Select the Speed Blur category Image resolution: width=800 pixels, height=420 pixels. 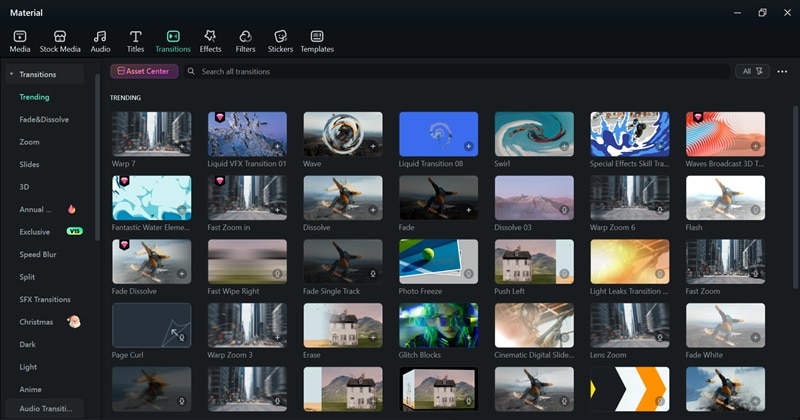(x=38, y=254)
